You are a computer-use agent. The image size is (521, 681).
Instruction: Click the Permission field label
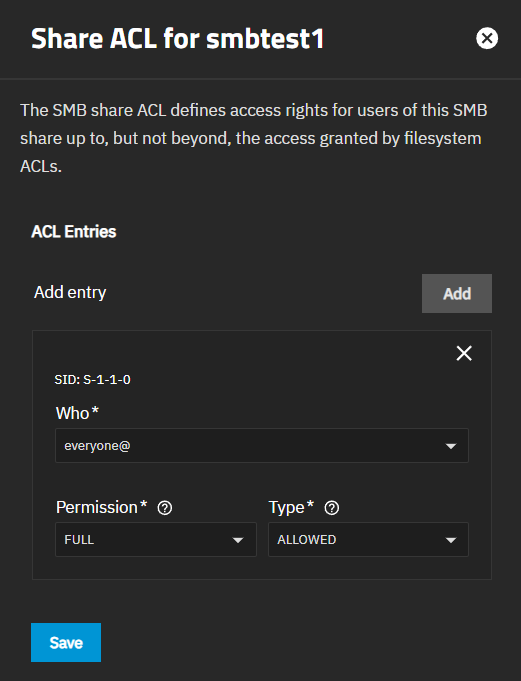point(102,507)
